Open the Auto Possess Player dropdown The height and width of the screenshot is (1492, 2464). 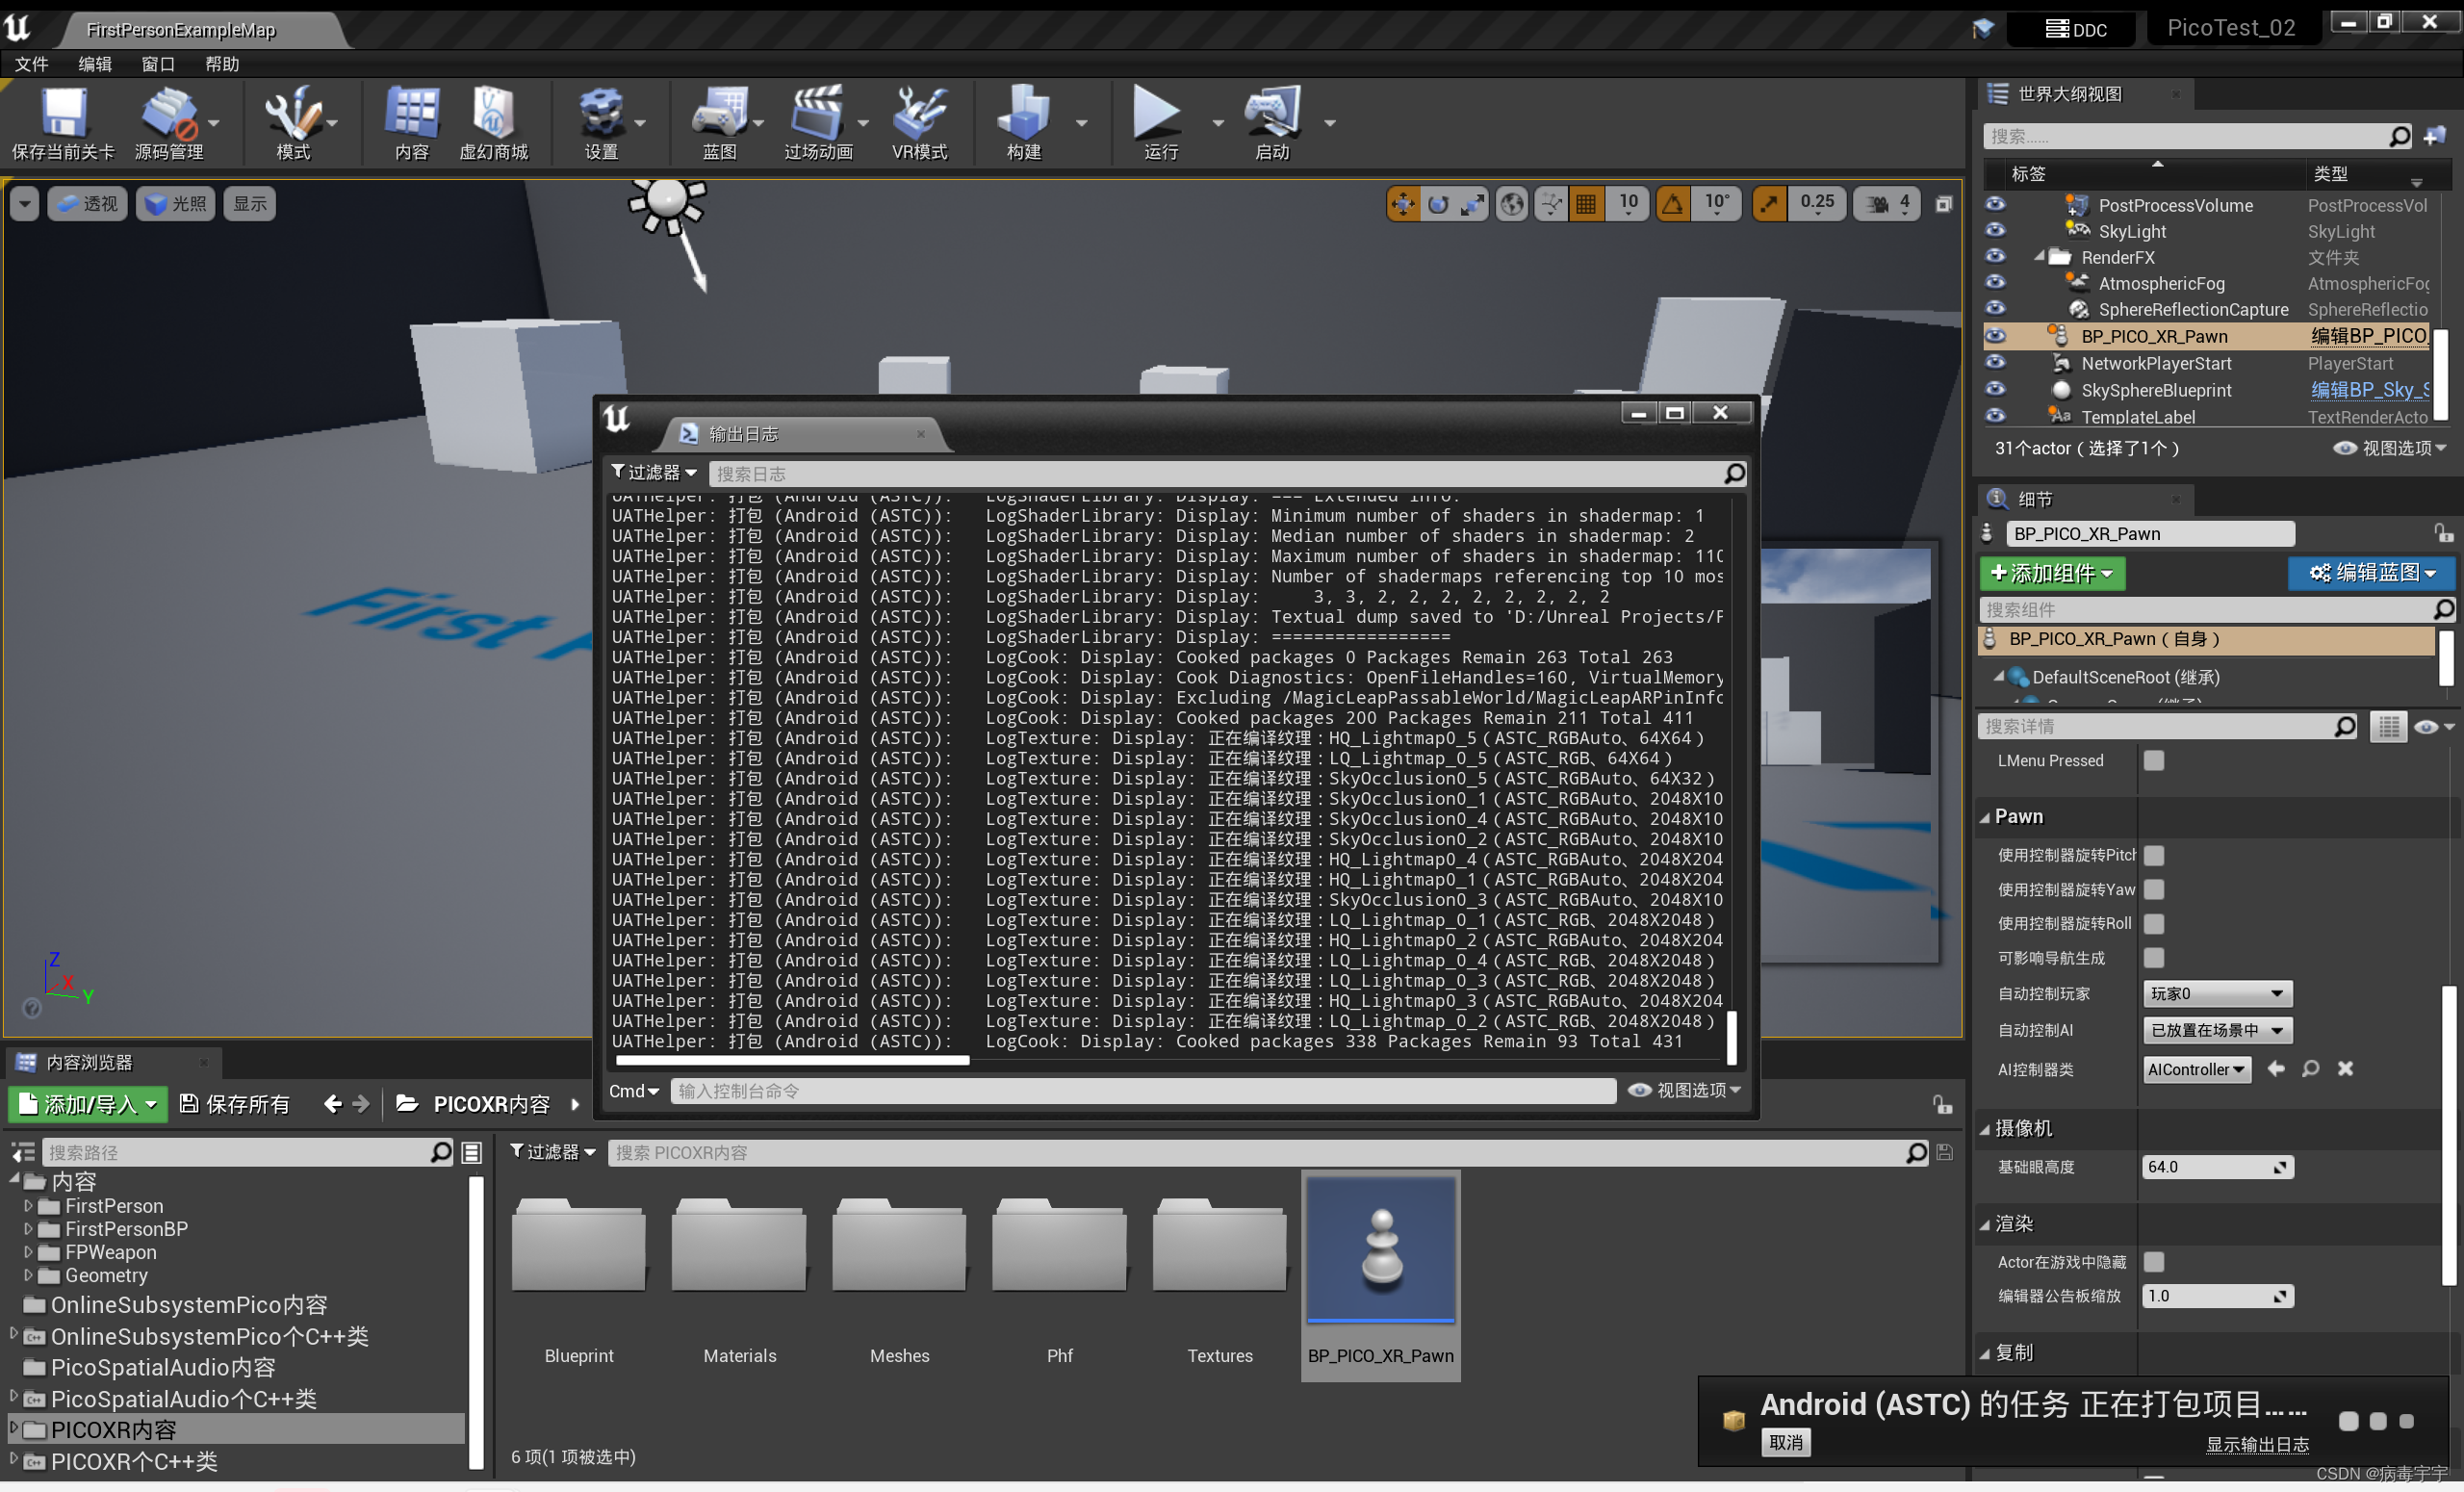tap(2217, 994)
